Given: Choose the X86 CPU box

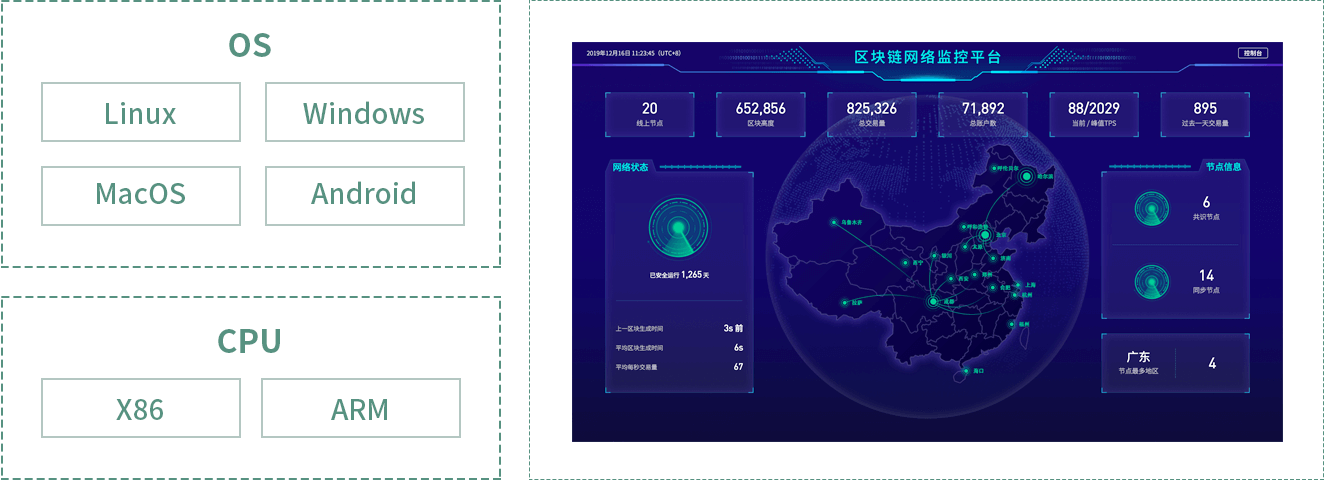Looking at the screenshot, I should [141, 408].
